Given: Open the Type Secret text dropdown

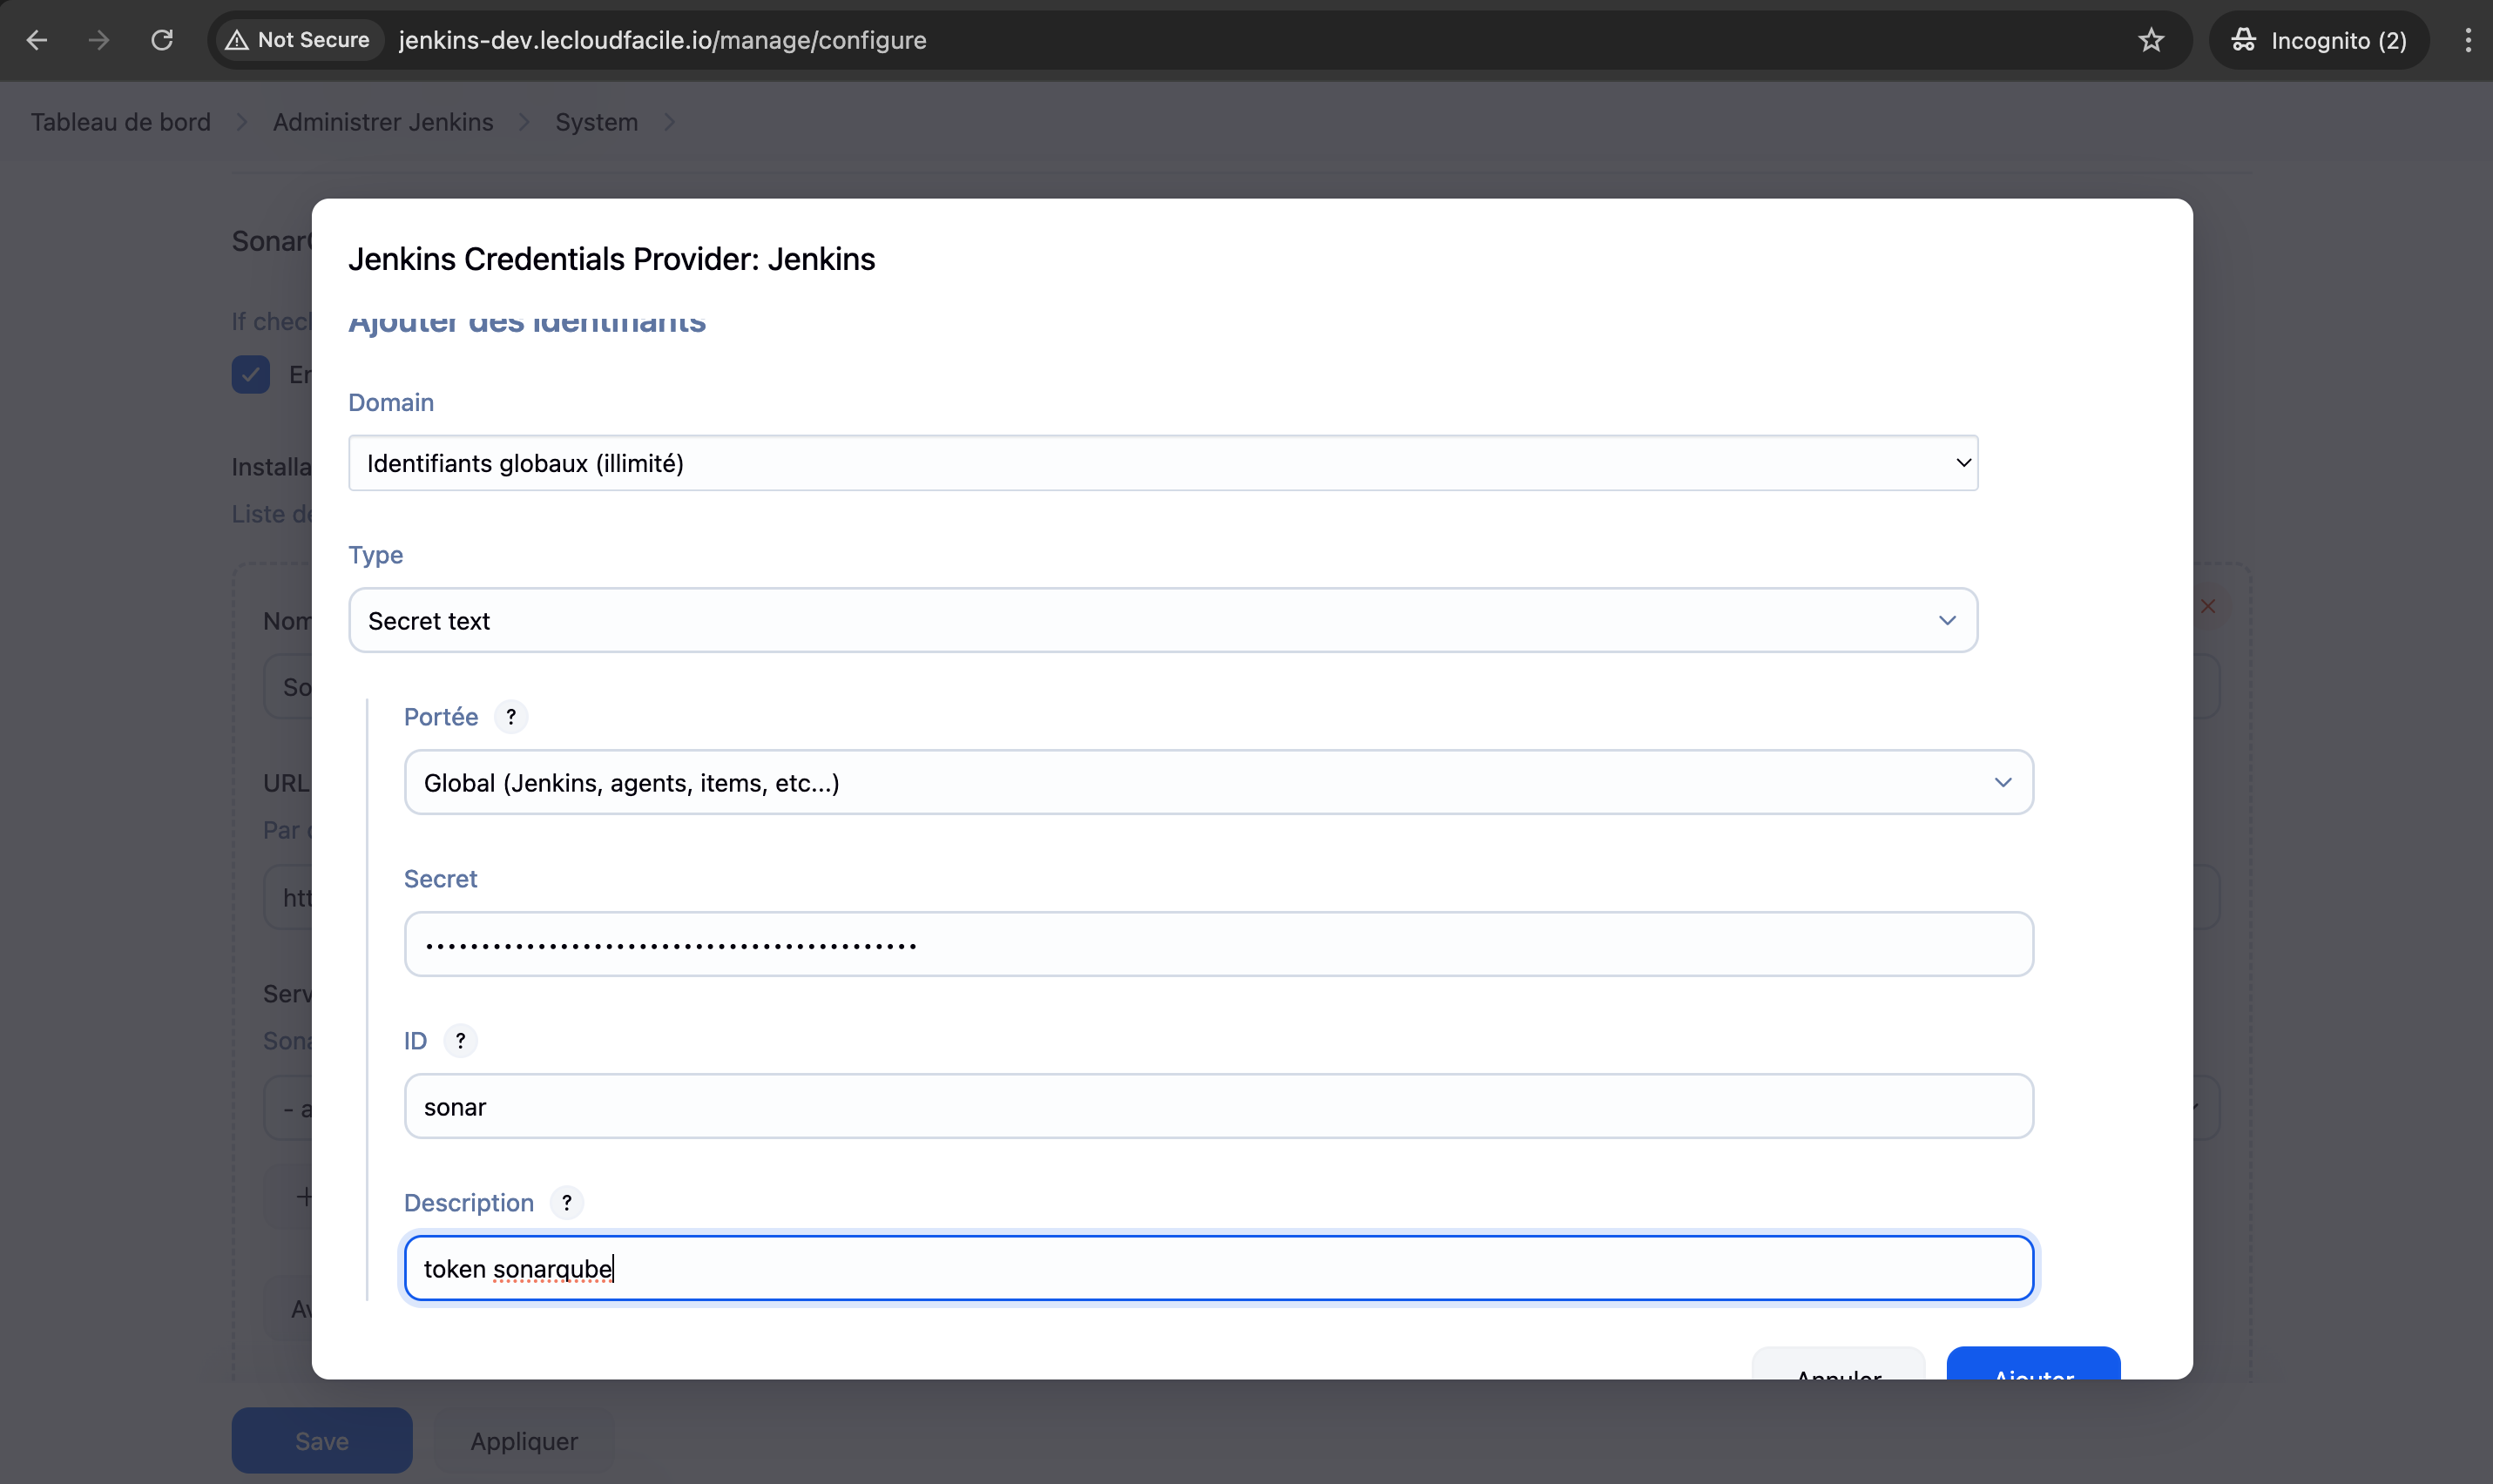Looking at the screenshot, I should pyautogui.click(x=1162, y=621).
